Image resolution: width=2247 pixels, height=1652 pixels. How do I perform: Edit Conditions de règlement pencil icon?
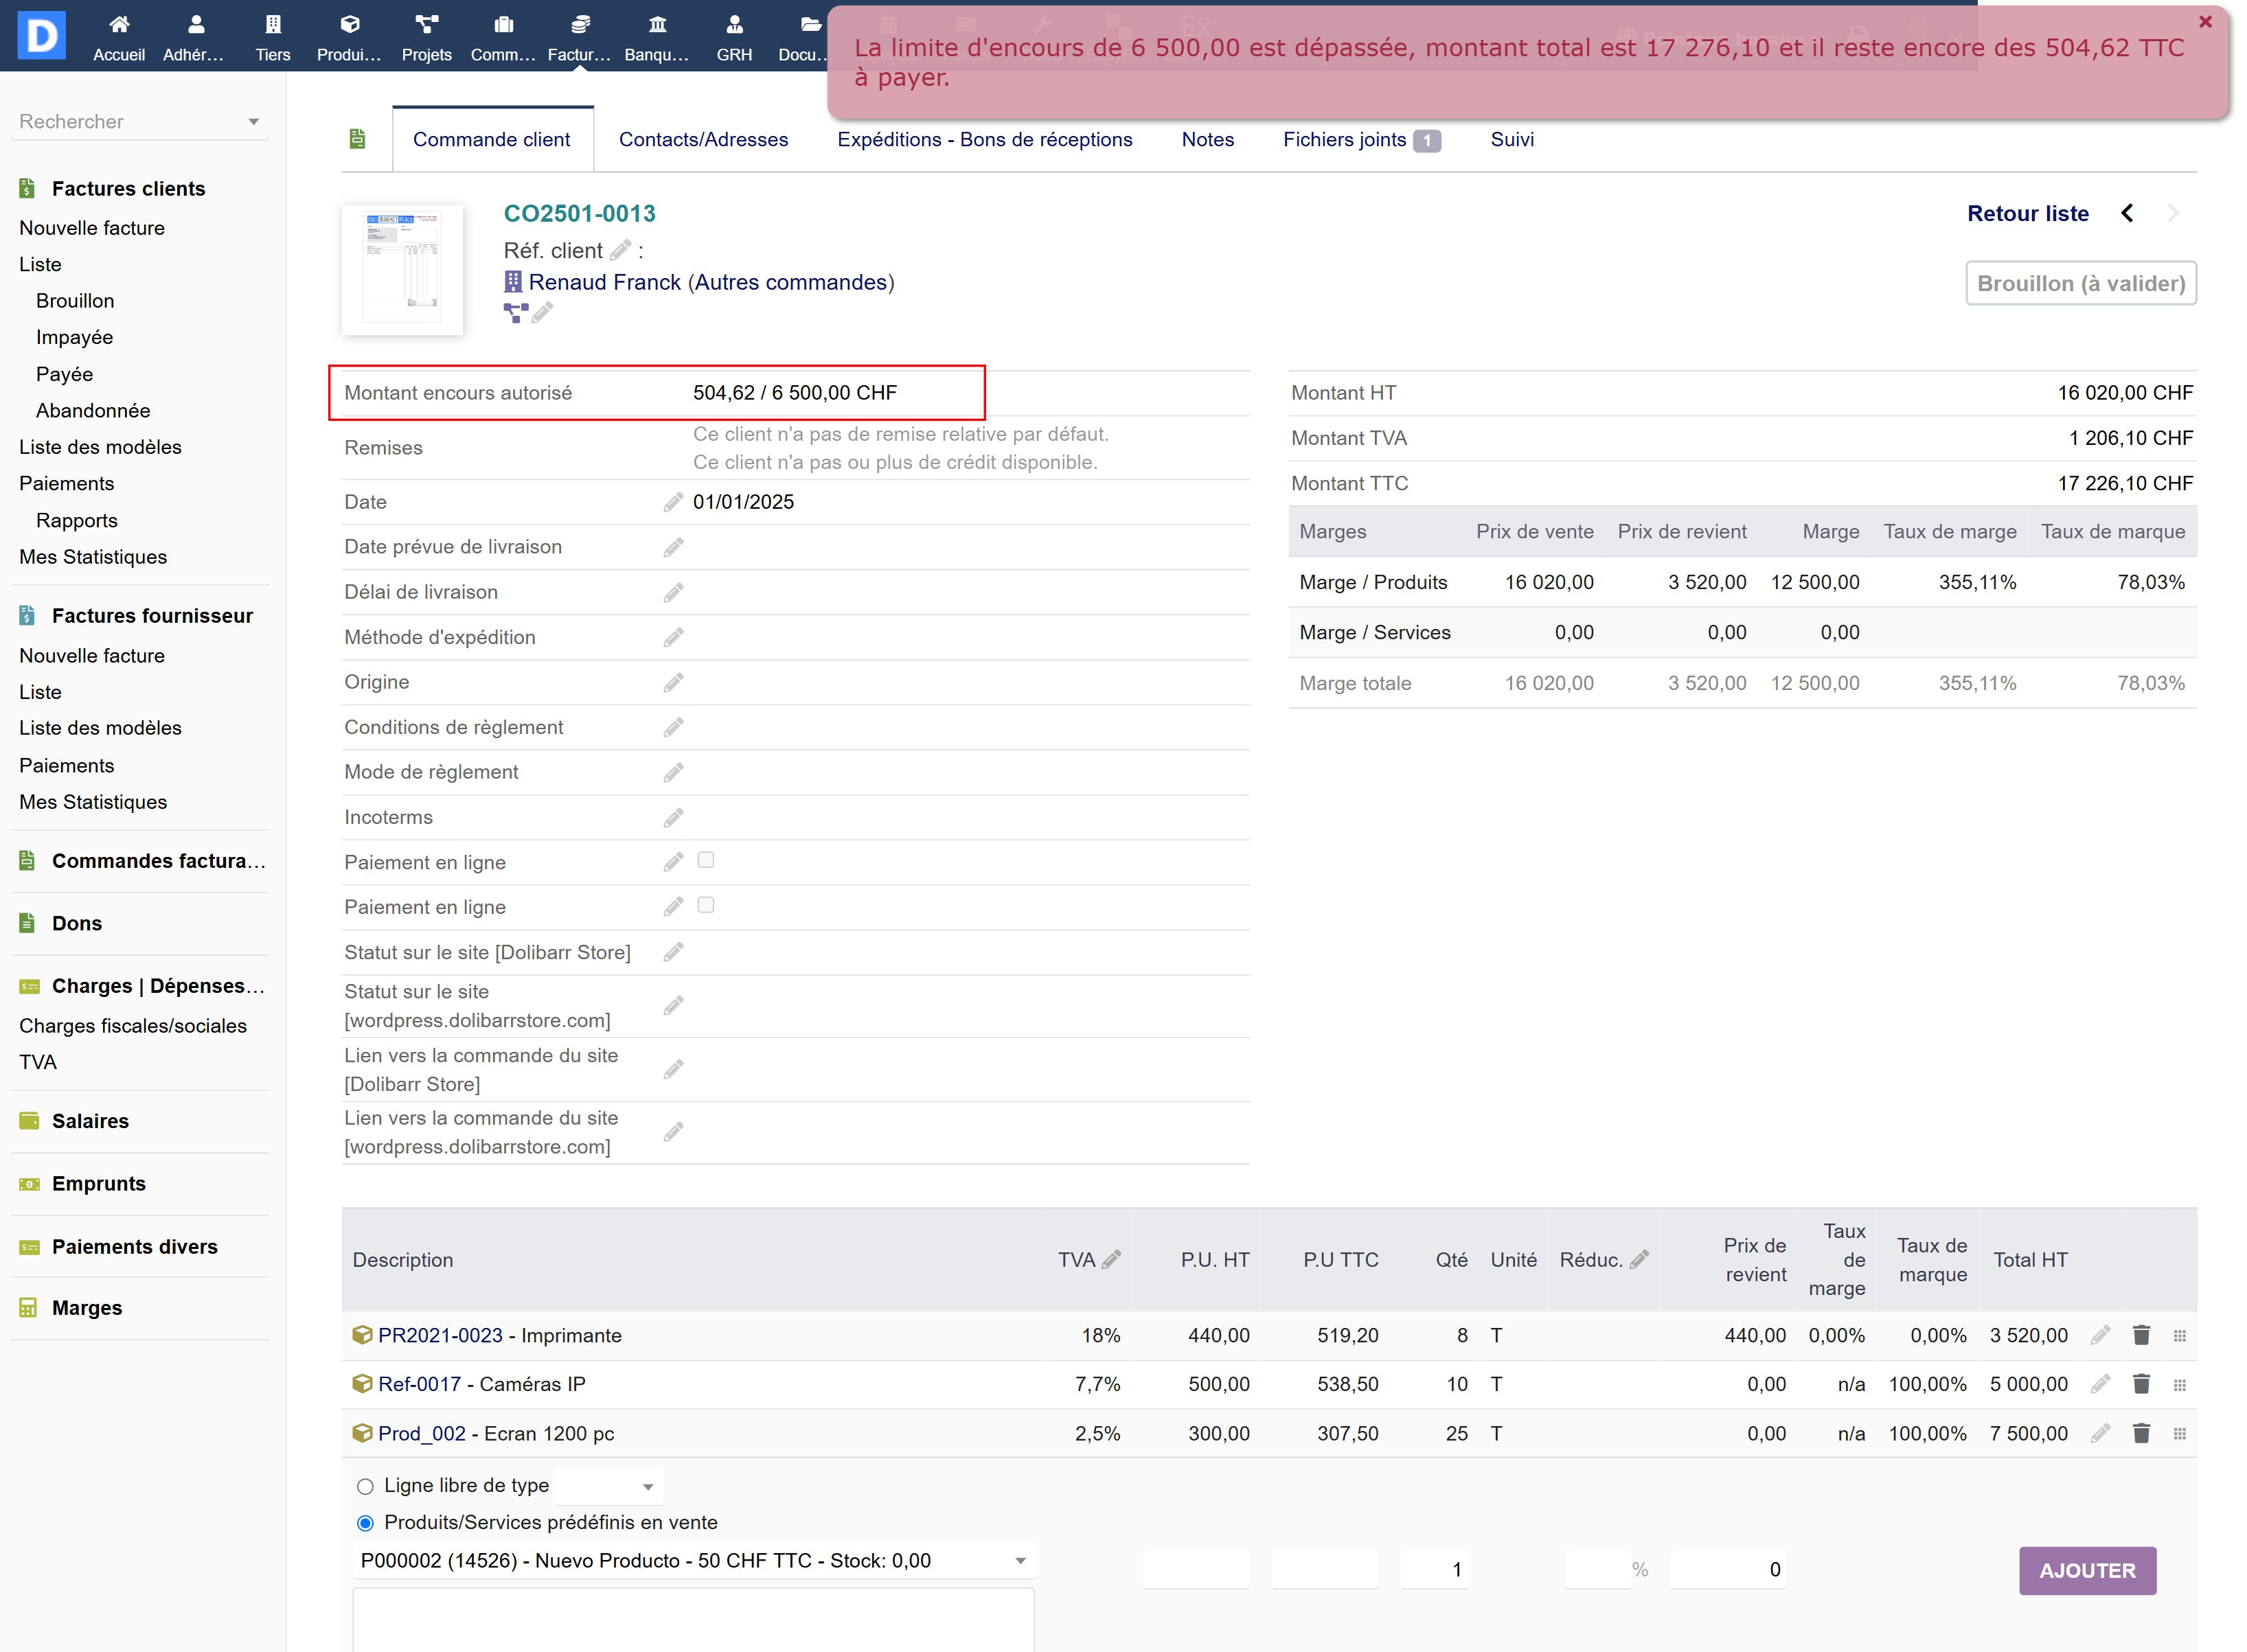coord(673,727)
